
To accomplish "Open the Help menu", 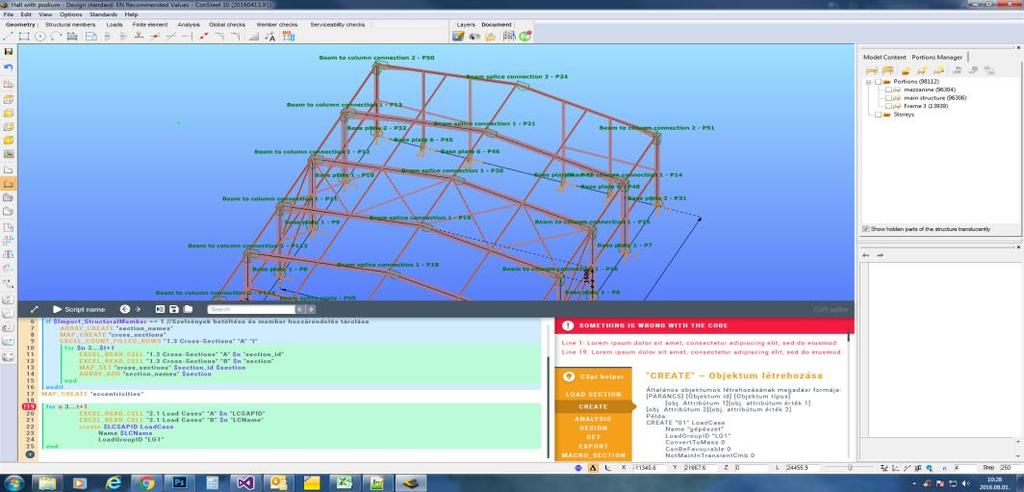I will [x=131, y=14].
